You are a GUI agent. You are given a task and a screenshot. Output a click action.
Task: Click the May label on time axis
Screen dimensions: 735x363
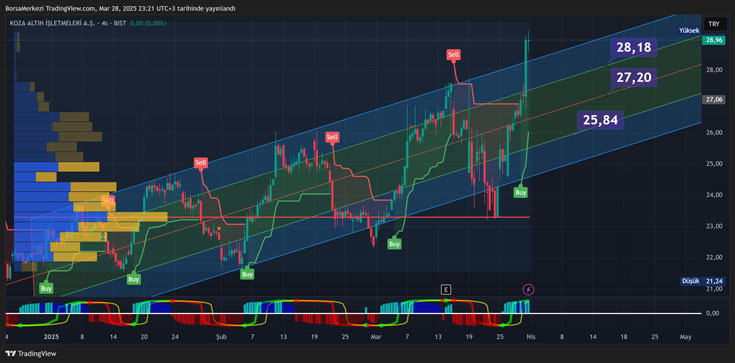[x=685, y=337]
